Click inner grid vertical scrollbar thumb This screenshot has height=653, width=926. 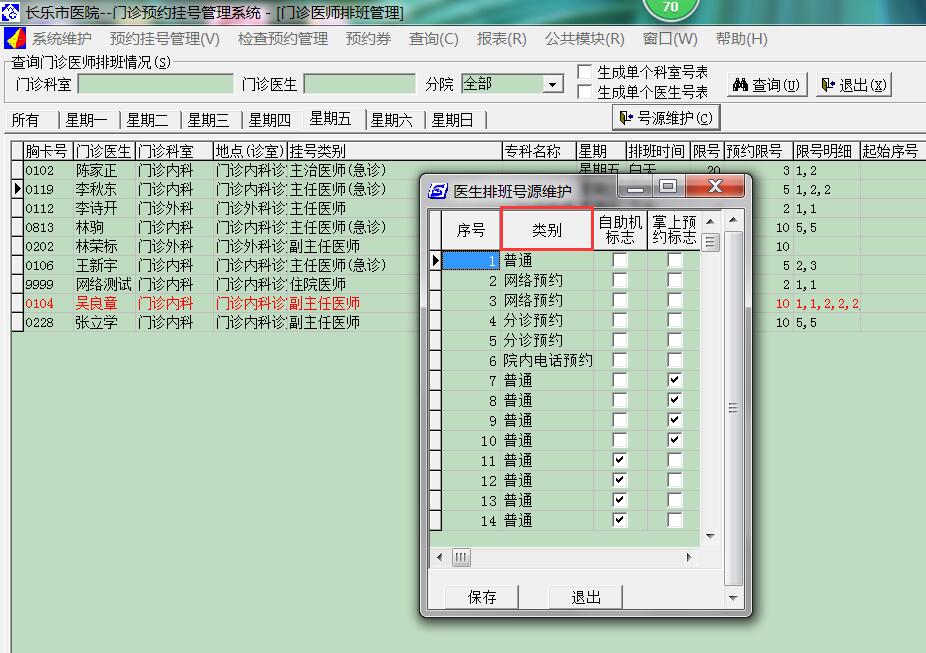[x=710, y=242]
